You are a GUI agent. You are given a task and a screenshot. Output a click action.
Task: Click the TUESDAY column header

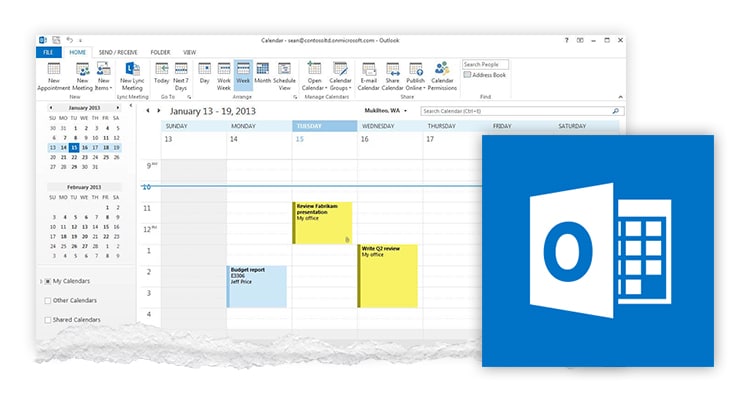tap(325, 126)
